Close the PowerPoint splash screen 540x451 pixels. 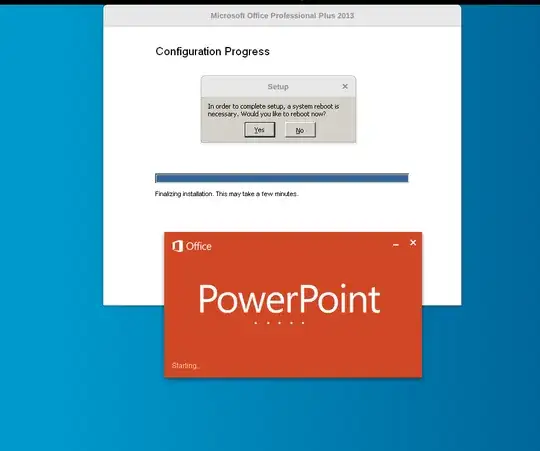click(x=413, y=243)
